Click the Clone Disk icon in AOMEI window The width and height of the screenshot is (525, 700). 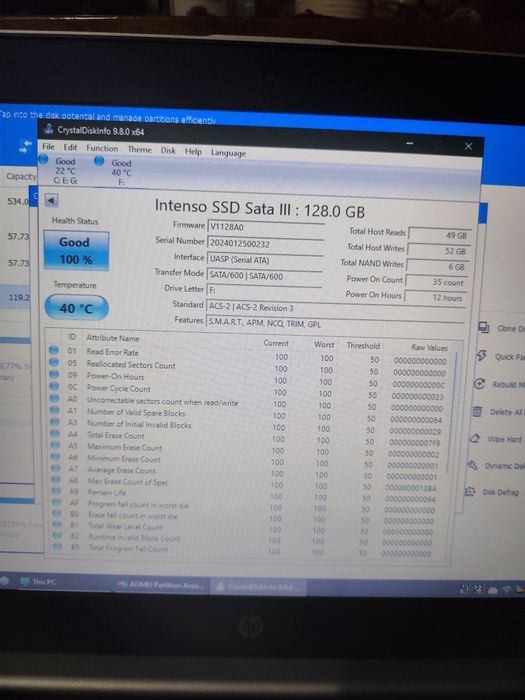483,327
